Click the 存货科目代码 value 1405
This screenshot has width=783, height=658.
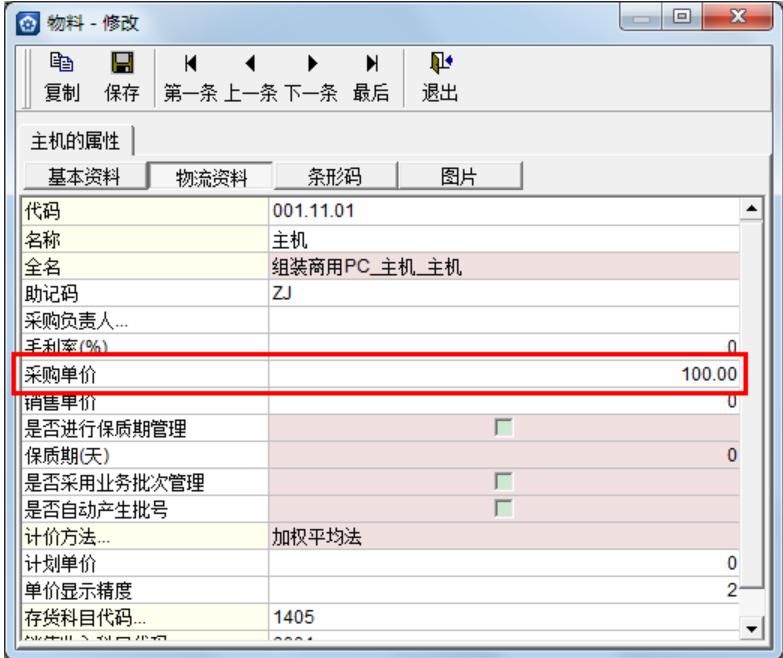504,617
